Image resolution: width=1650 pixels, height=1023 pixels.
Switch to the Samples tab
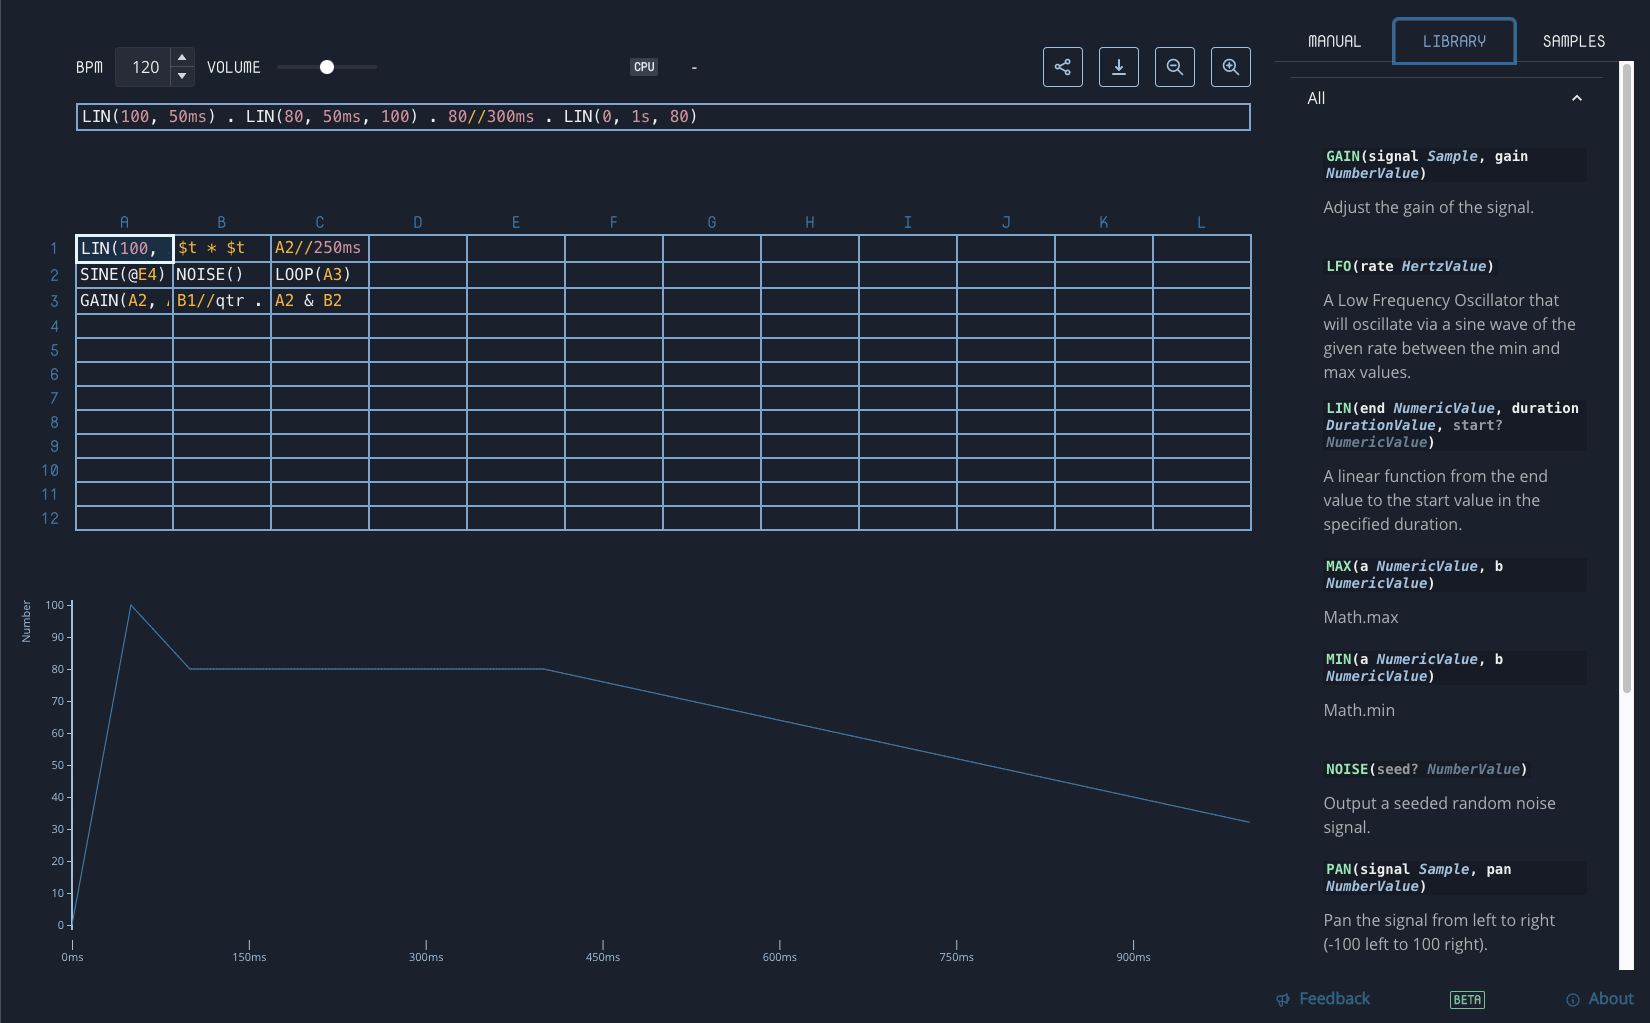click(1573, 41)
